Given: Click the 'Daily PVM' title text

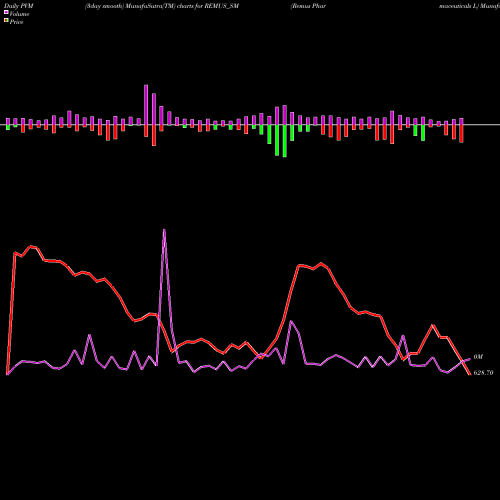Looking at the screenshot, I should pyautogui.click(x=19, y=6).
